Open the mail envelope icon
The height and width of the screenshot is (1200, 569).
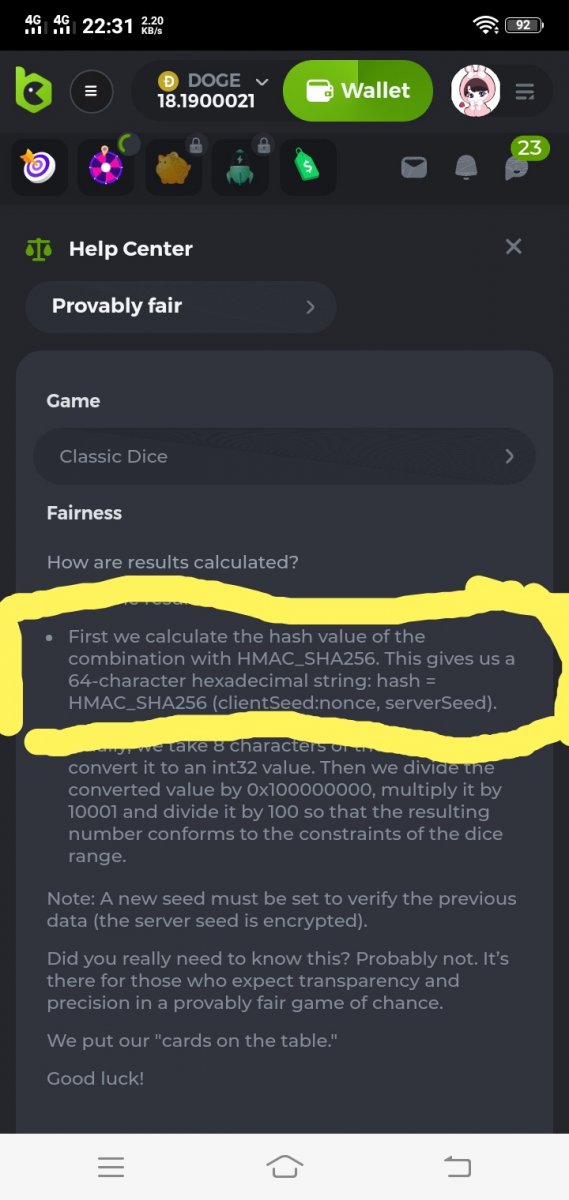point(414,167)
